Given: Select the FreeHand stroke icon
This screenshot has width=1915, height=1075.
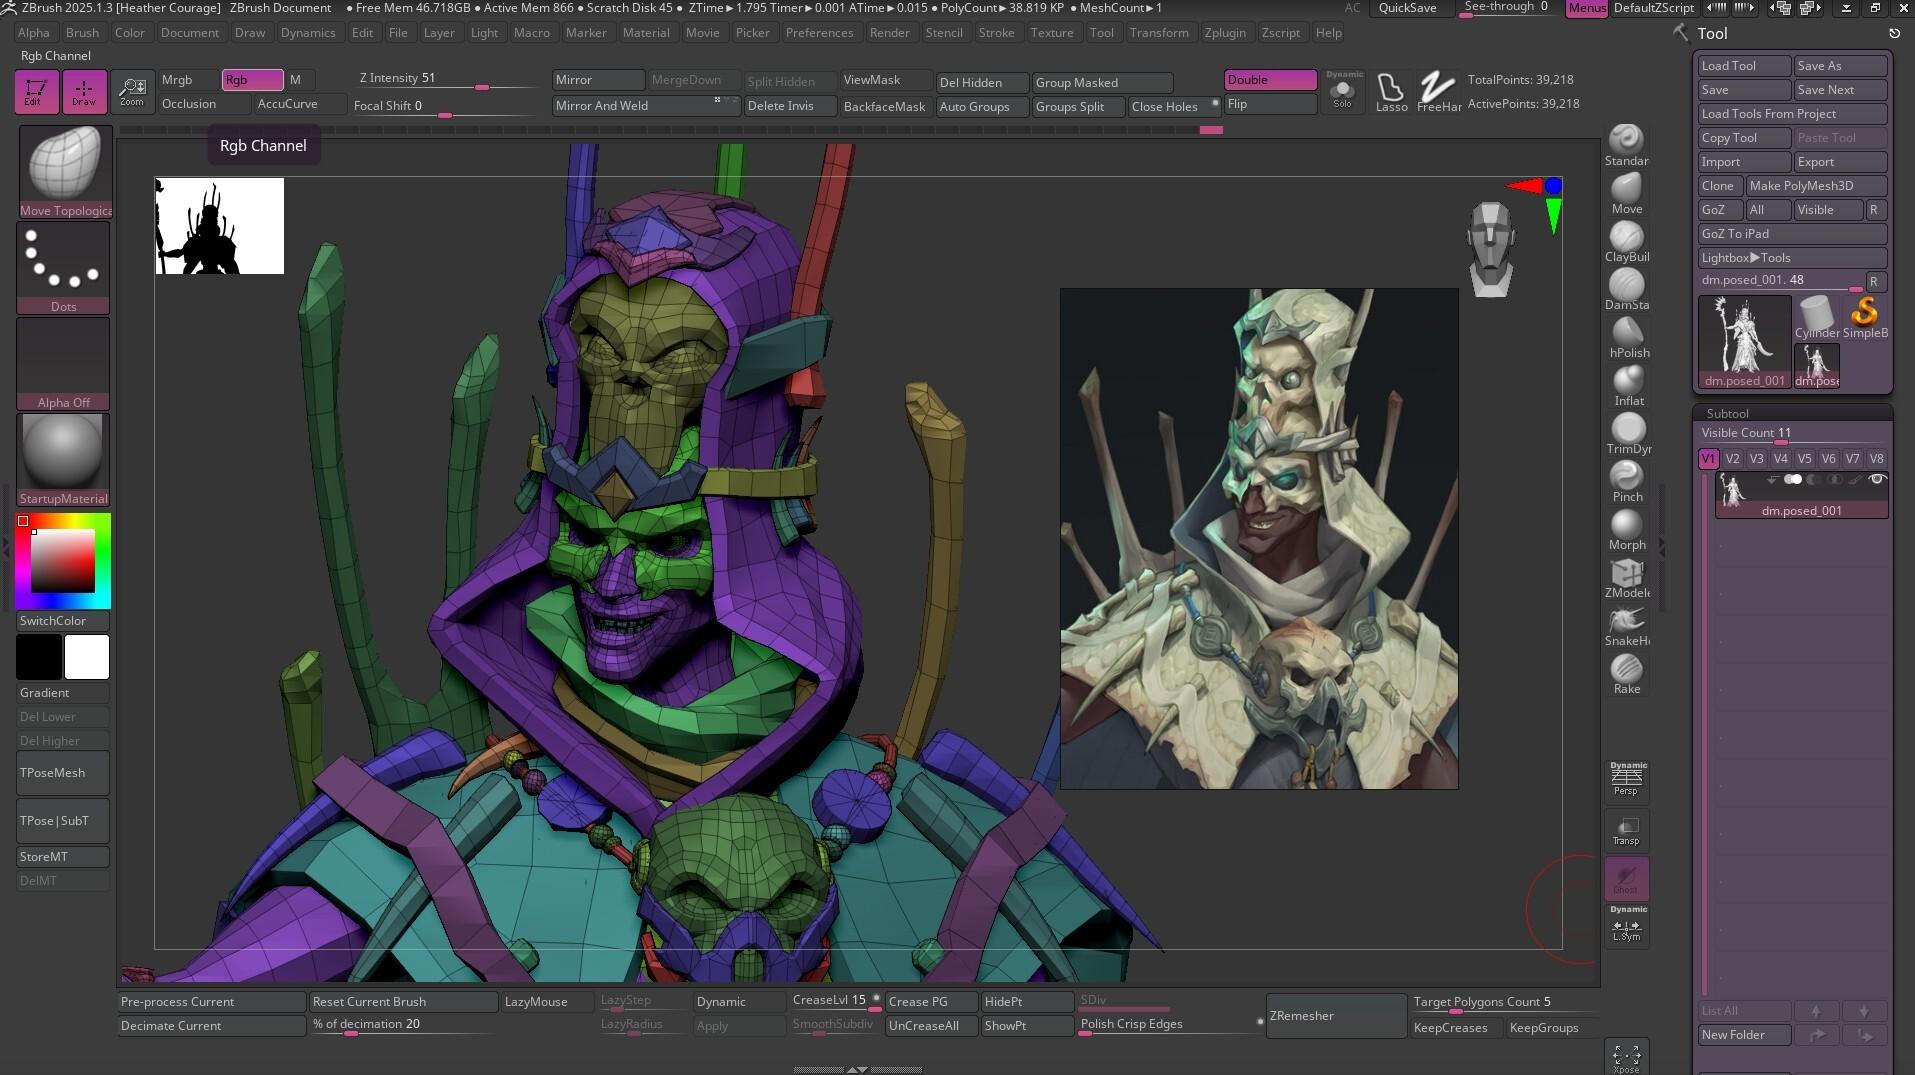Looking at the screenshot, I should pos(1438,91).
